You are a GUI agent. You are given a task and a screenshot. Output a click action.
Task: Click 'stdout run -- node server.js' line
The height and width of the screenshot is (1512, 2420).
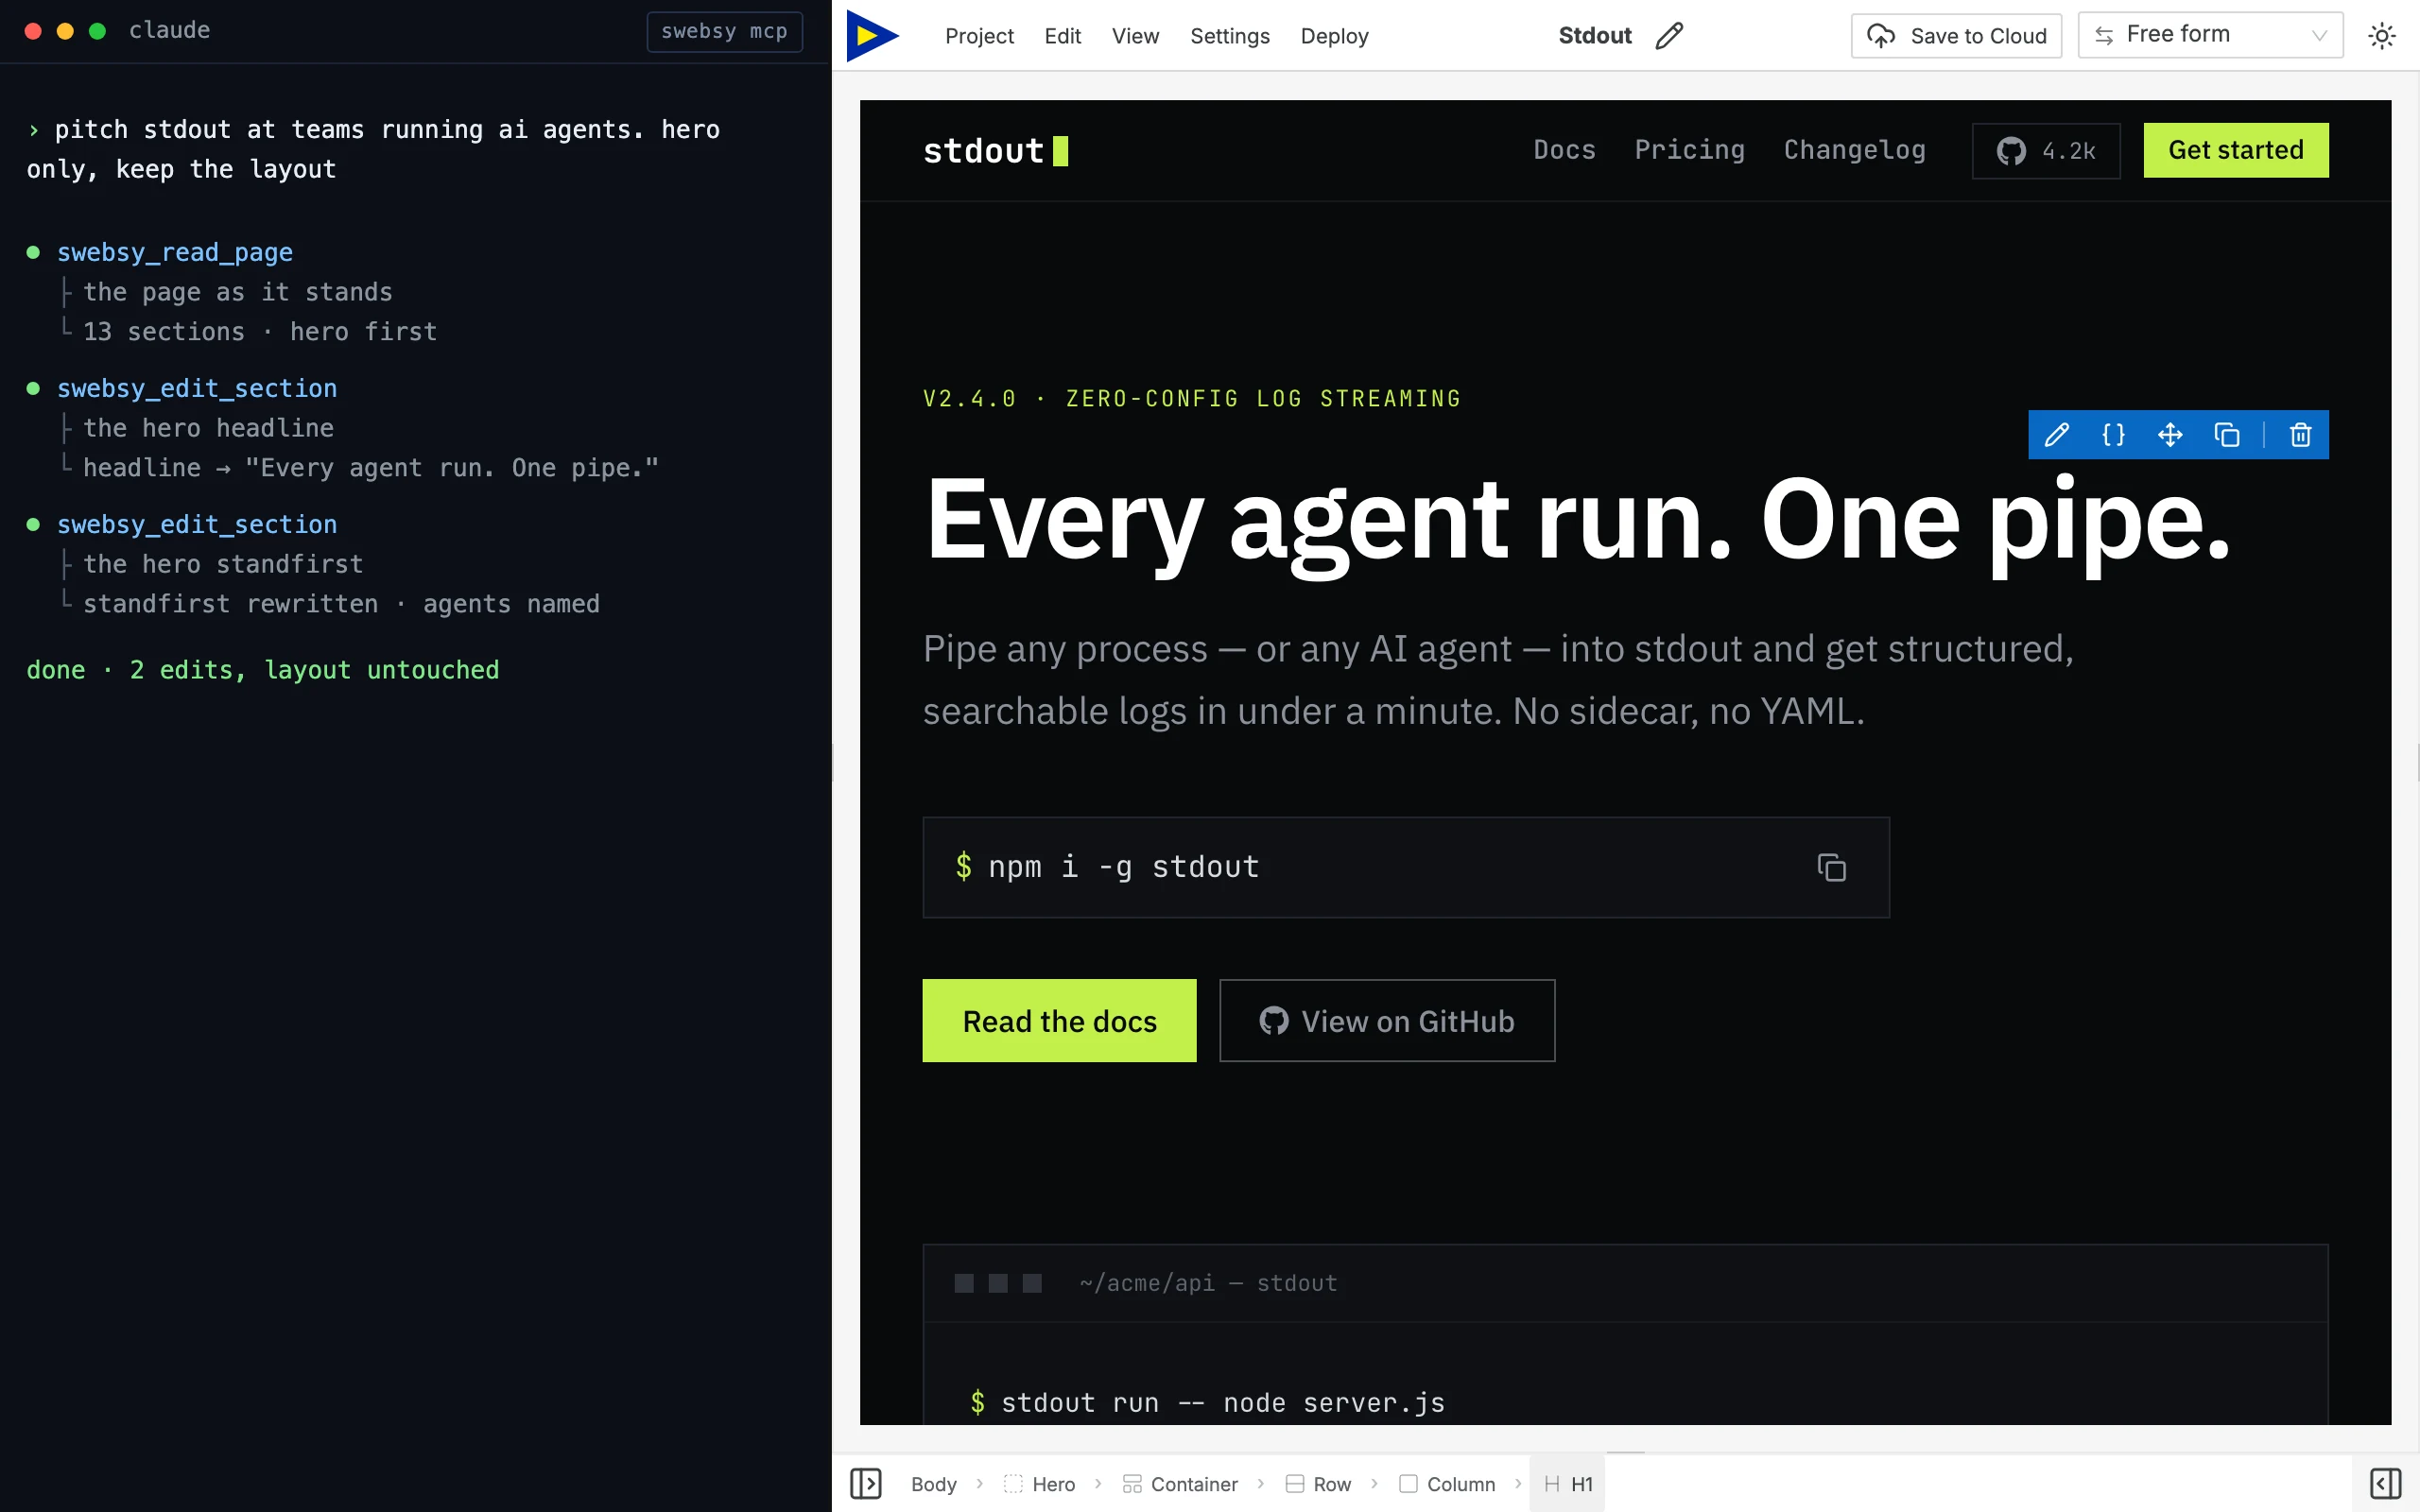point(1223,1403)
